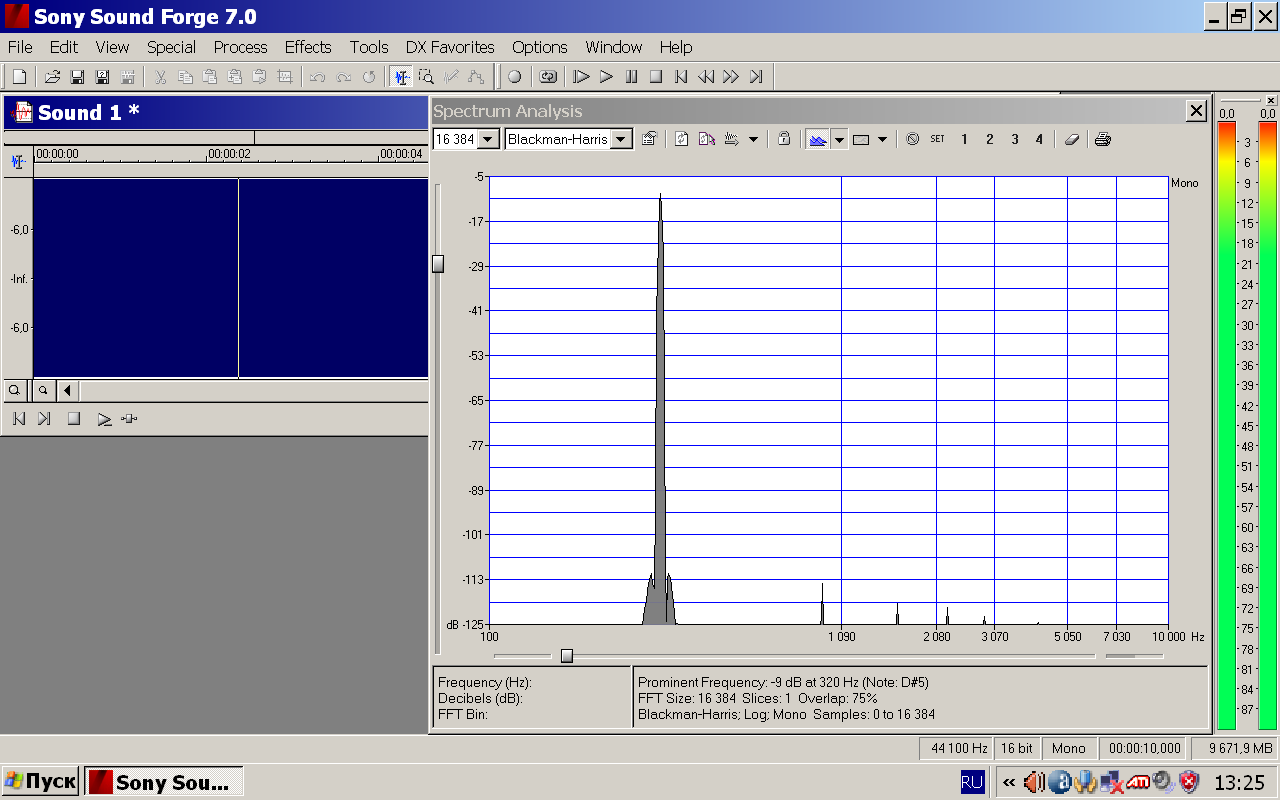Select the Edit tool icon in main toolbar
The width and height of the screenshot is (1280, 800).
pyautogui.click(x=401, y=77)
